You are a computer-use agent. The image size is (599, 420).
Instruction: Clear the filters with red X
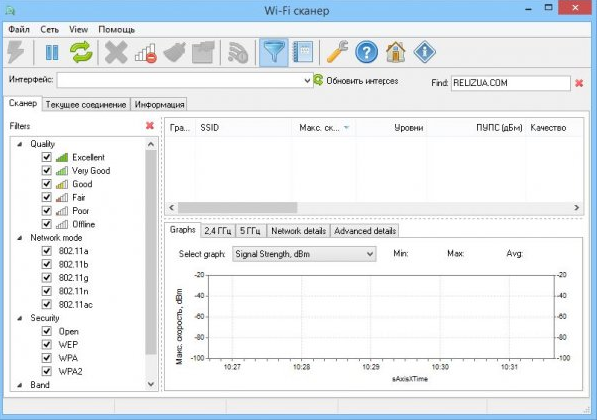[150, 126]
